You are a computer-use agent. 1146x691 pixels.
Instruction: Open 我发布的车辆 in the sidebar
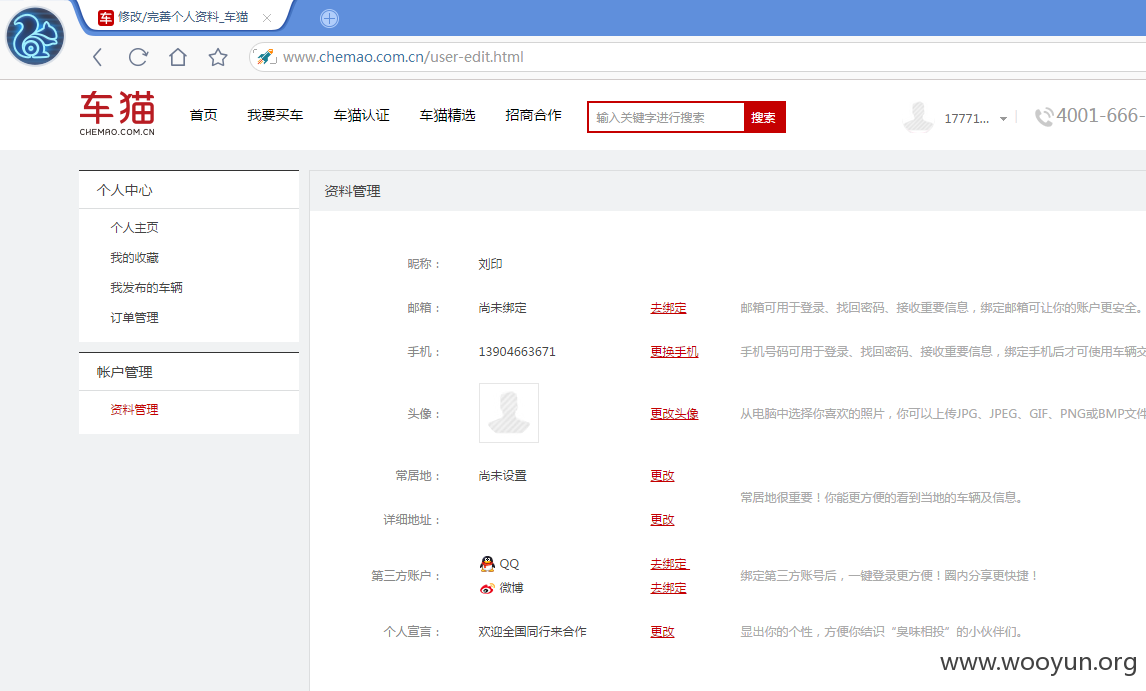(146, 287)
